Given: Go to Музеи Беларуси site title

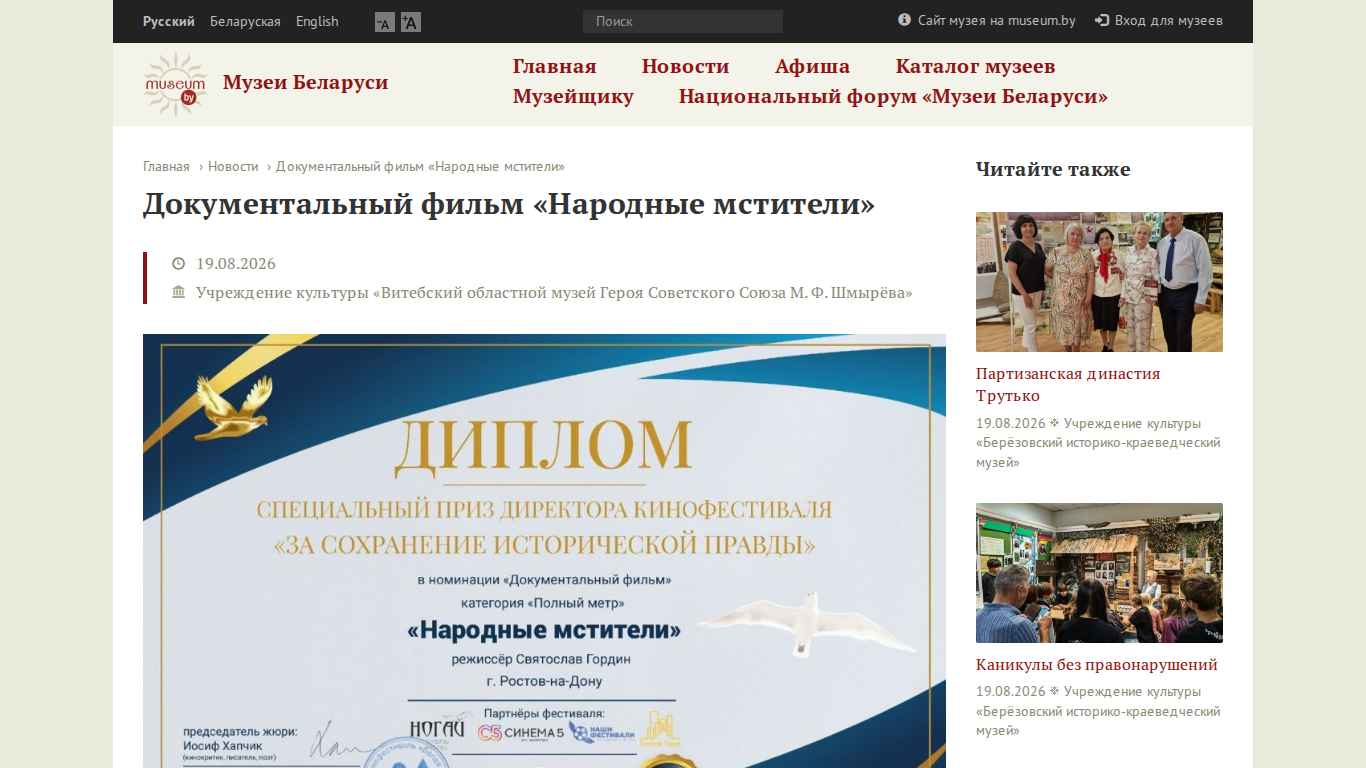Looking at the screenshot, I should (305, 82).
